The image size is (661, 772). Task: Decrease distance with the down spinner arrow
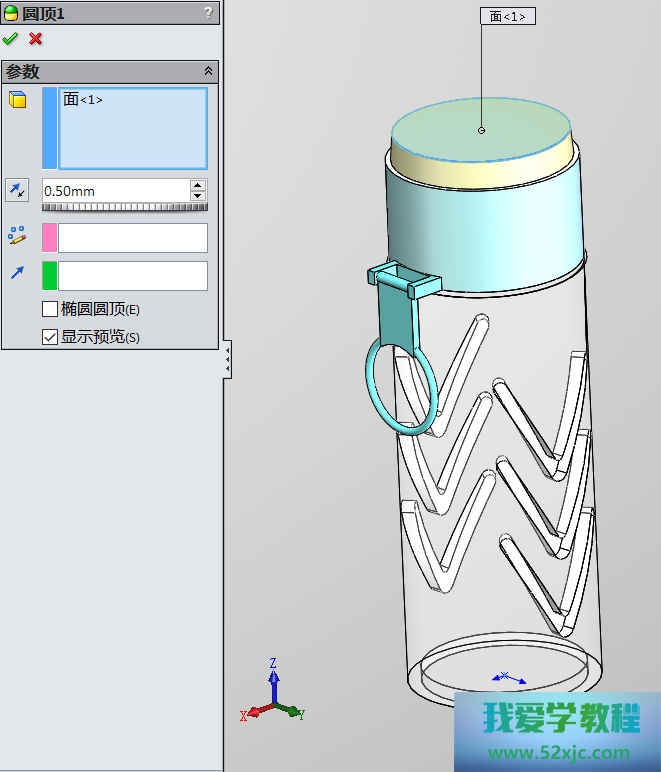[198, 196]
